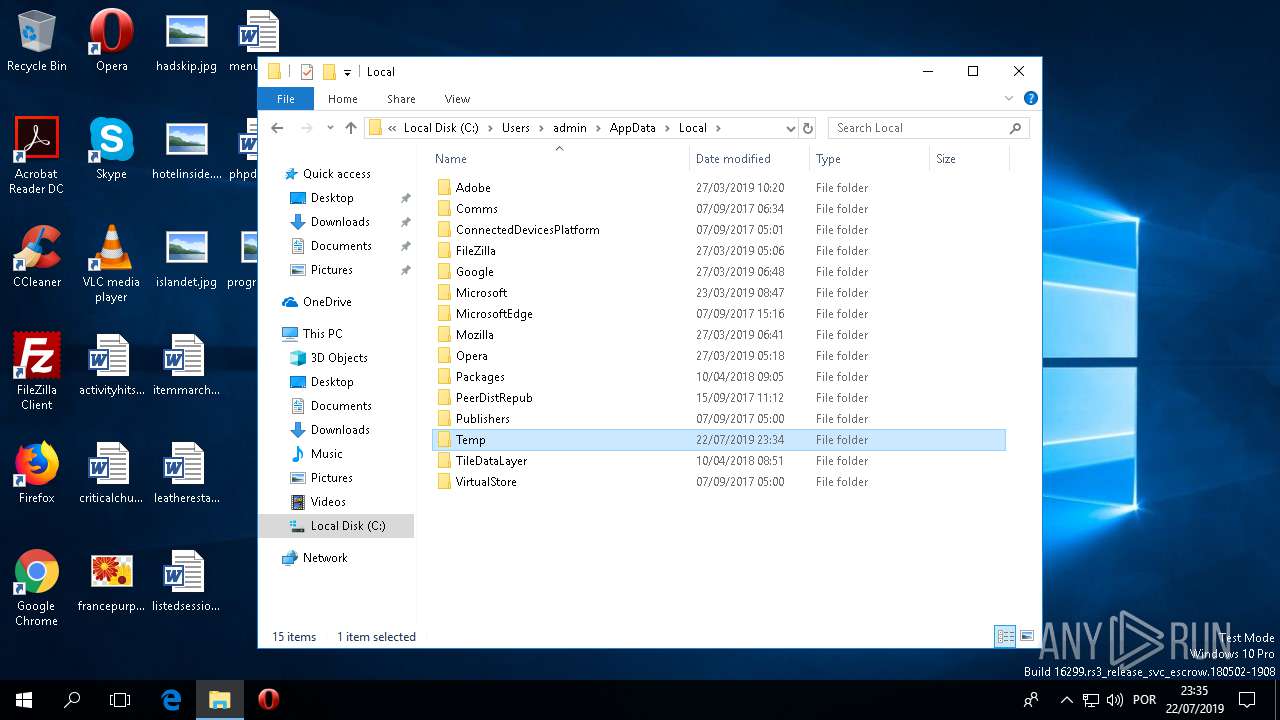Viewport: 1280px width, 720px height.
Task: Click the POR language indicator in tray
Action: (x=1144, y=700)
